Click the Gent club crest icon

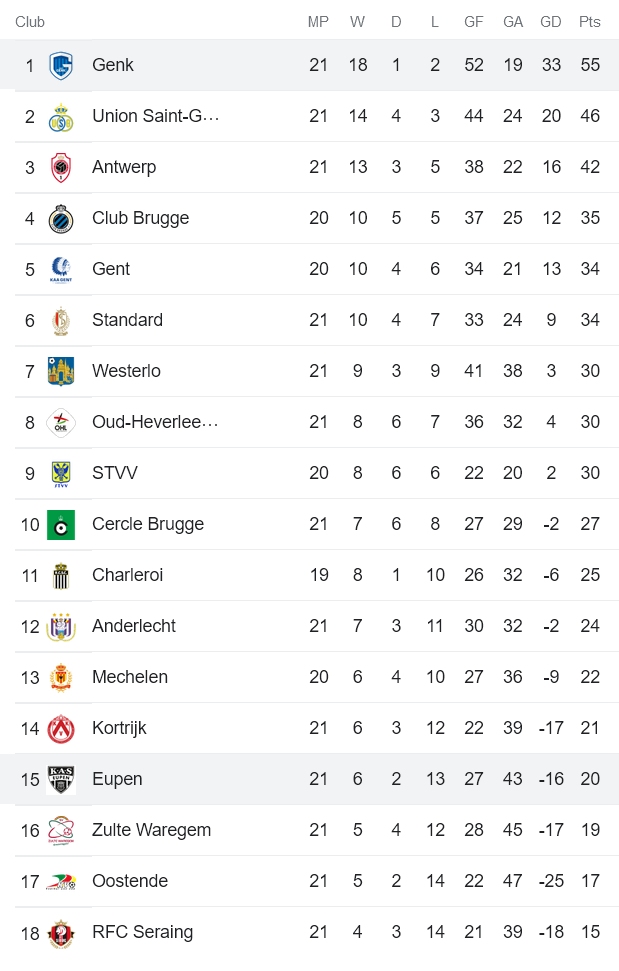point(61,270)
